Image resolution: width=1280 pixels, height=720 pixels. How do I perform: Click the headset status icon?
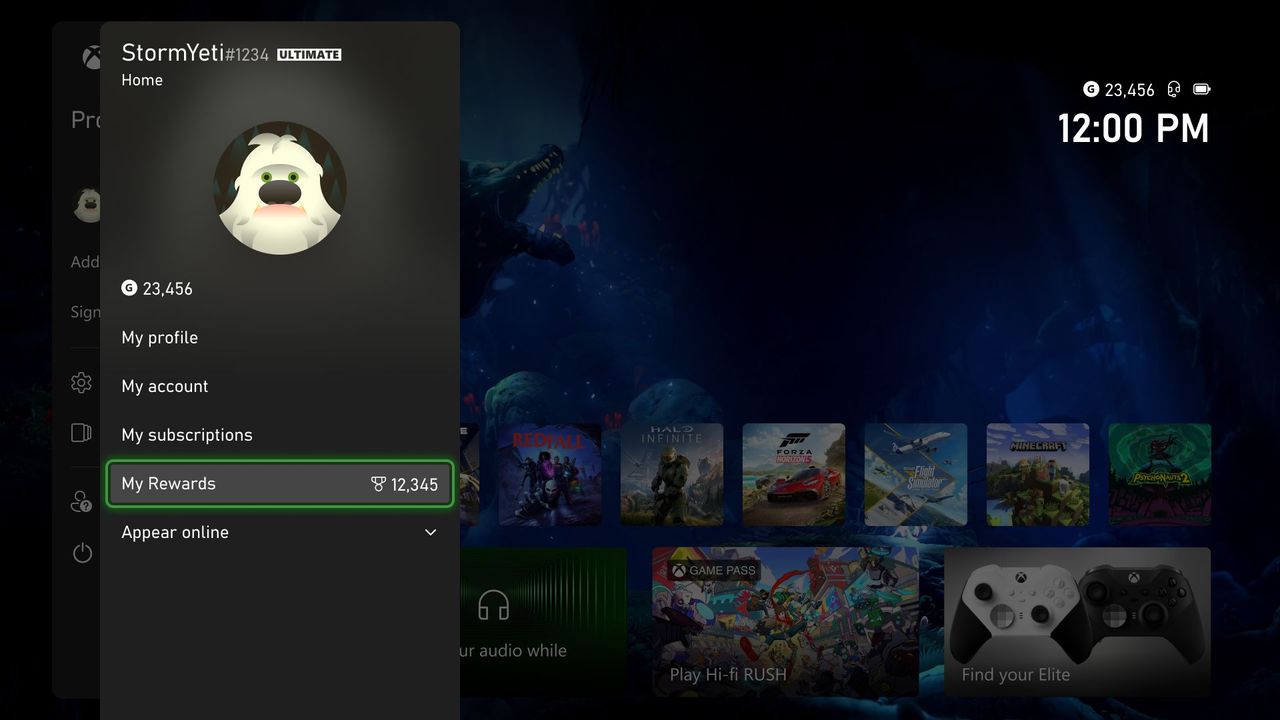[1174, 89]
